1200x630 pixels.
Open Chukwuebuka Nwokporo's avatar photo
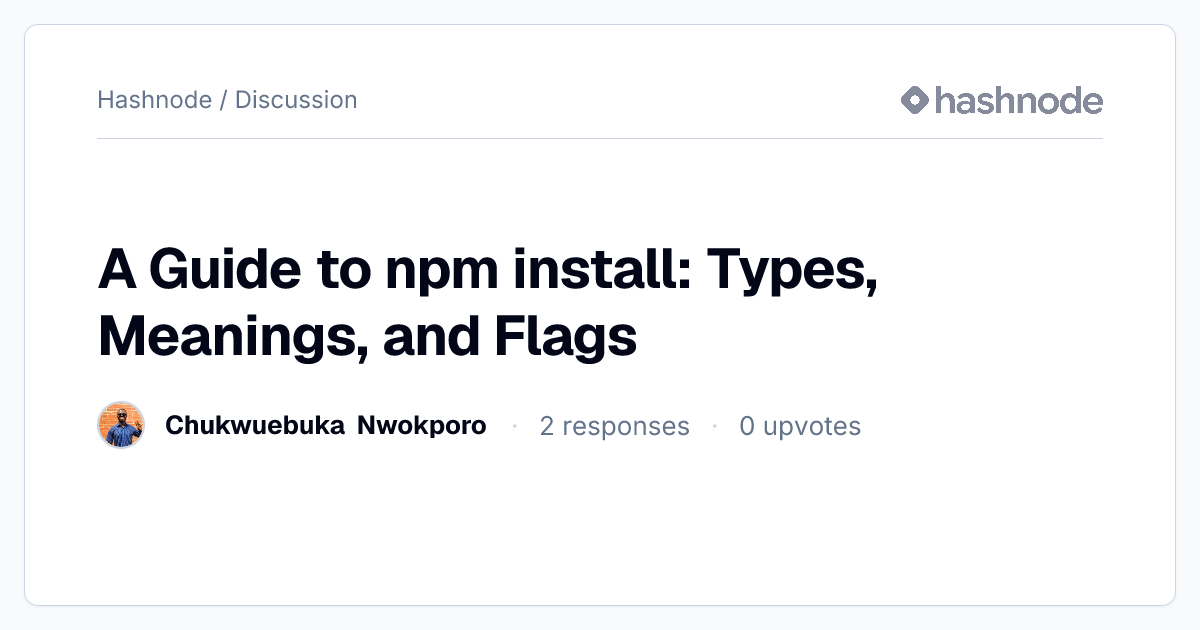[x=121, y=426]
